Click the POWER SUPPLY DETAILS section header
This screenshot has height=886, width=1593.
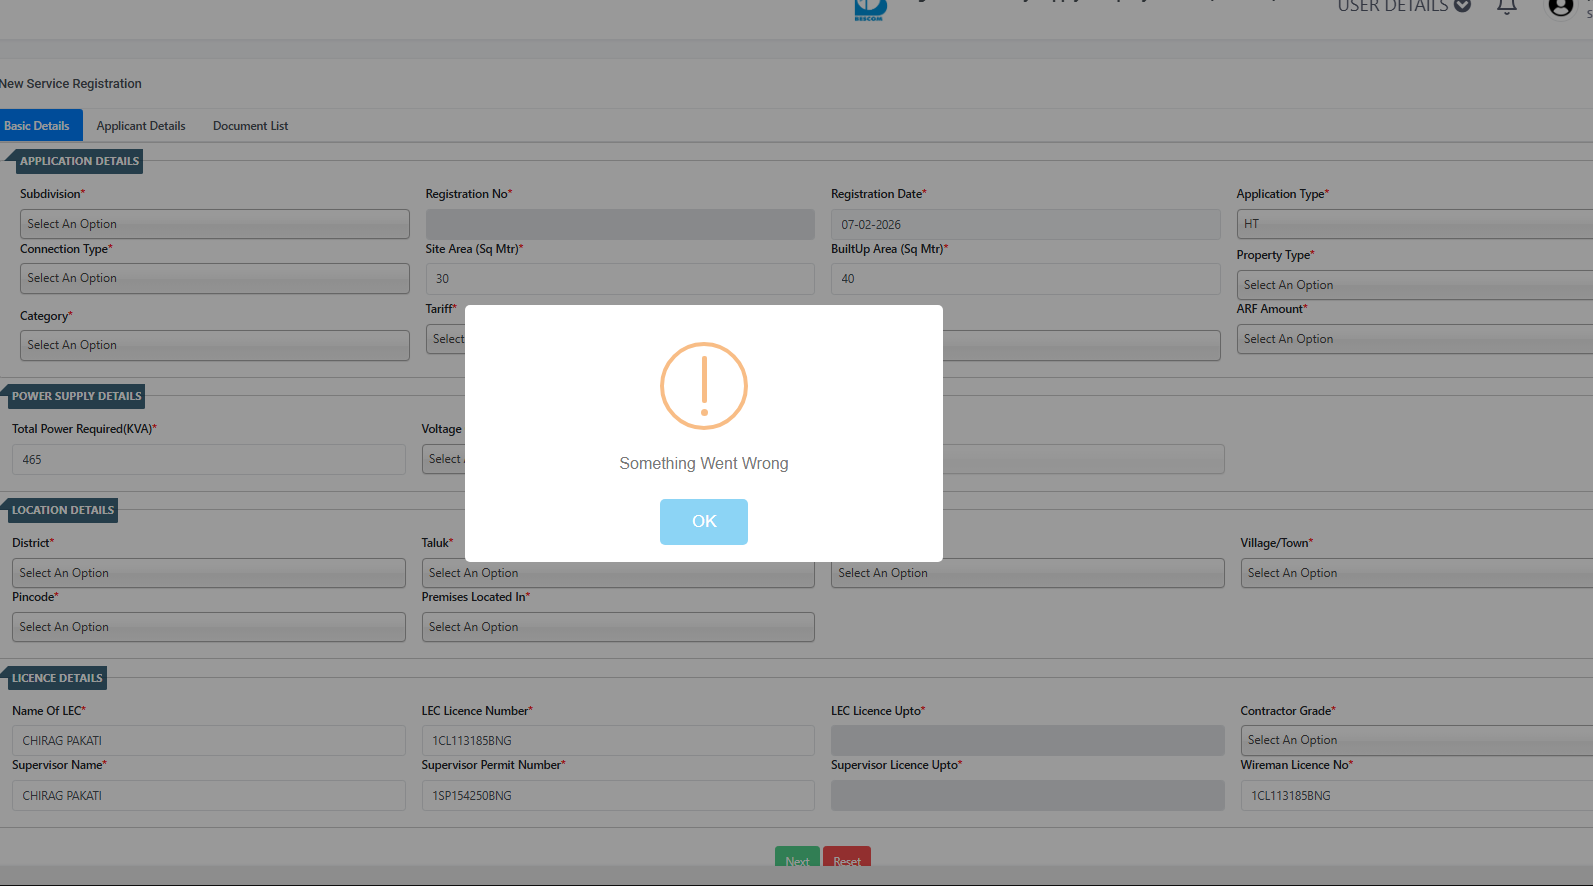coord(76,396)
